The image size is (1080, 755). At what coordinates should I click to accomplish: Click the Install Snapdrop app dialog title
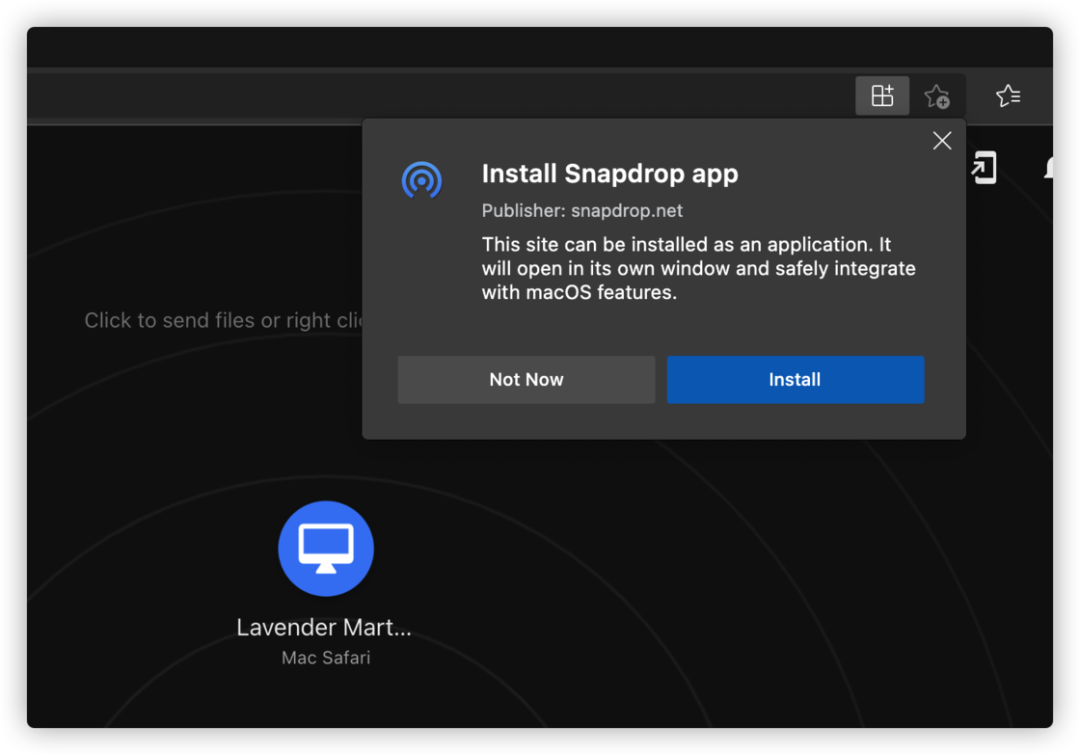click(609, 174)
